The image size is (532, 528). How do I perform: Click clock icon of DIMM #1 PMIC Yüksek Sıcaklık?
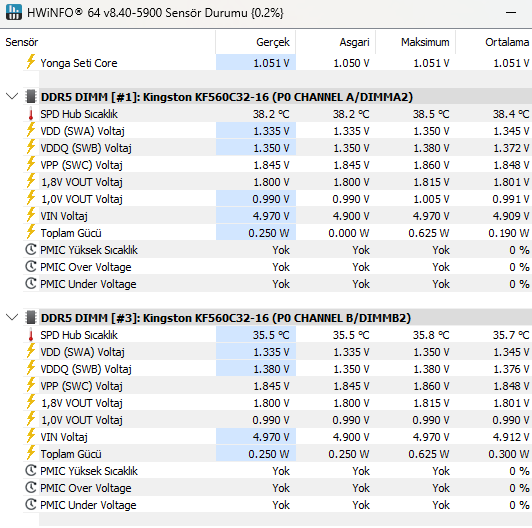tap(31, 250)
